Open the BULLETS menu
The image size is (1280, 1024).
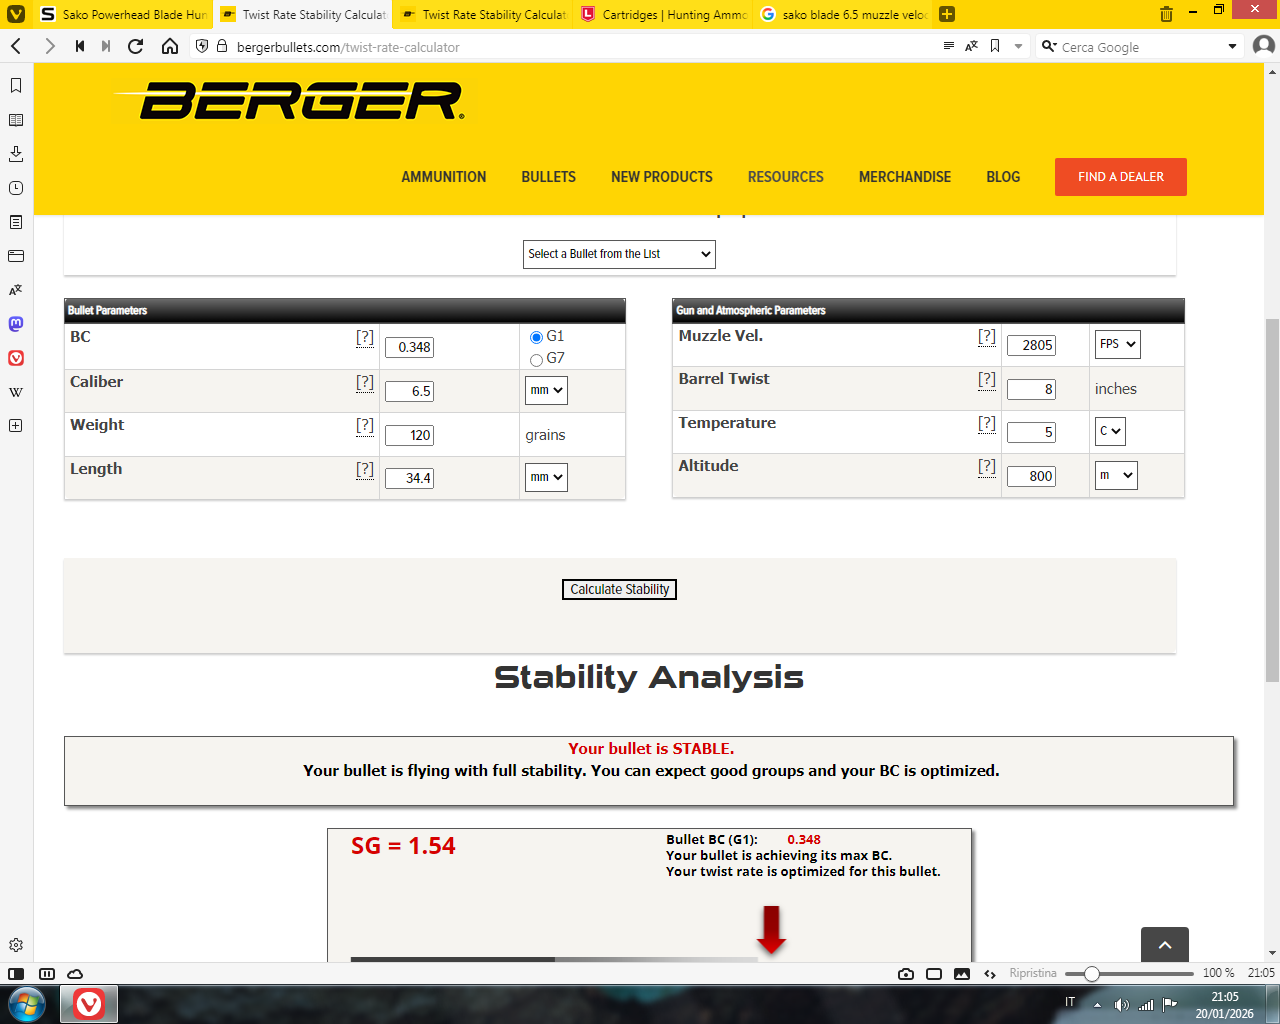tap(548, 177)
